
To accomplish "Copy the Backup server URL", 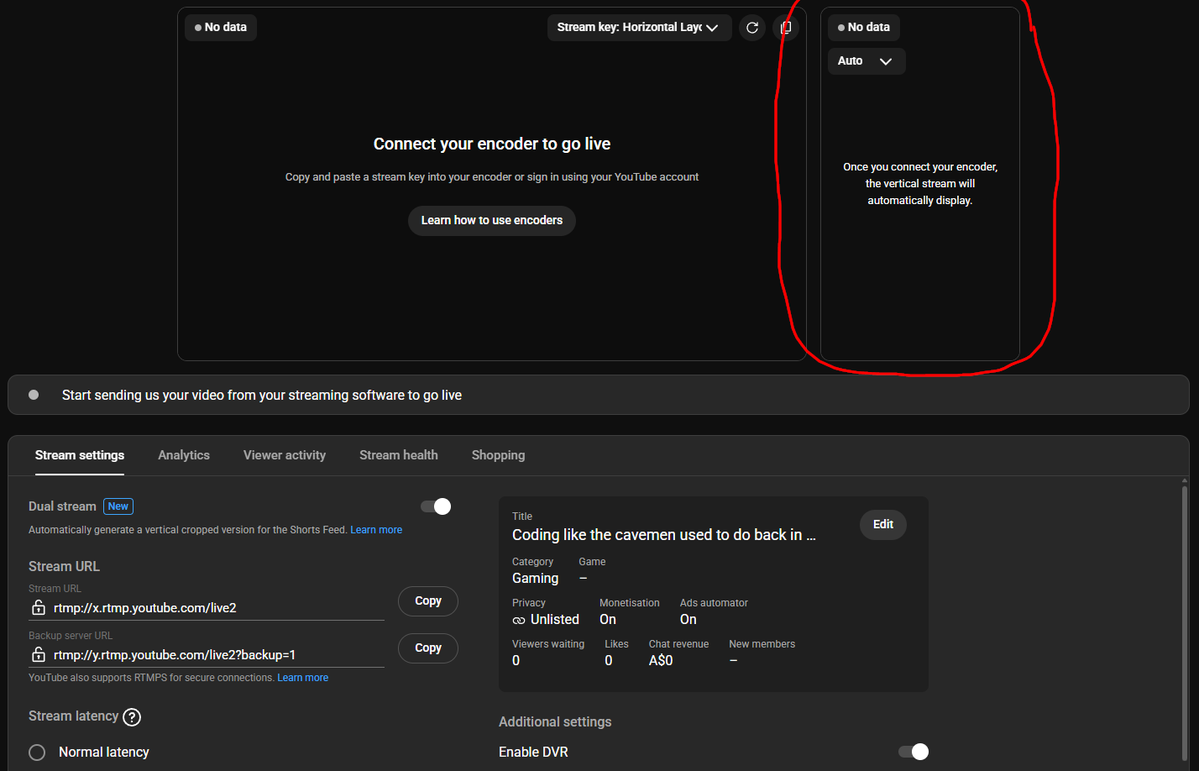I will pyautogui.click(x=428, y=648).
